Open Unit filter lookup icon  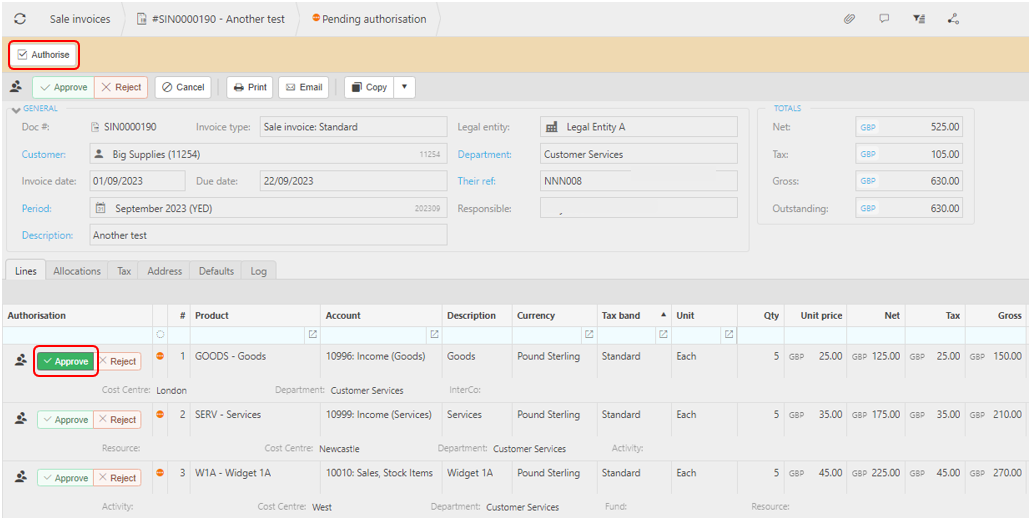(x=728, y=334)
